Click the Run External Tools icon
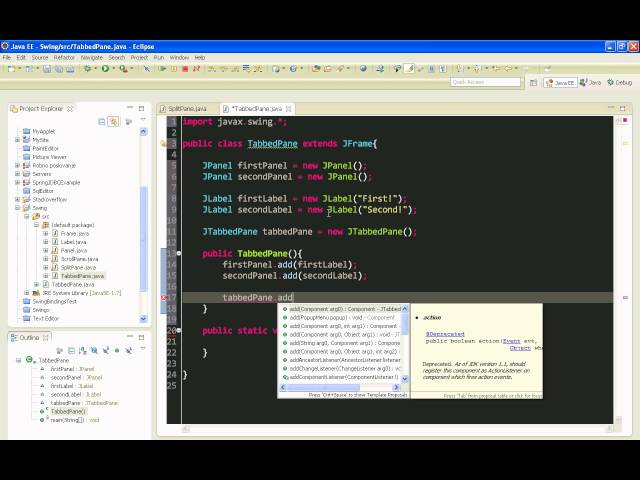Image resolution: width=640 pixels, height=480 pixels. point(123,69)
